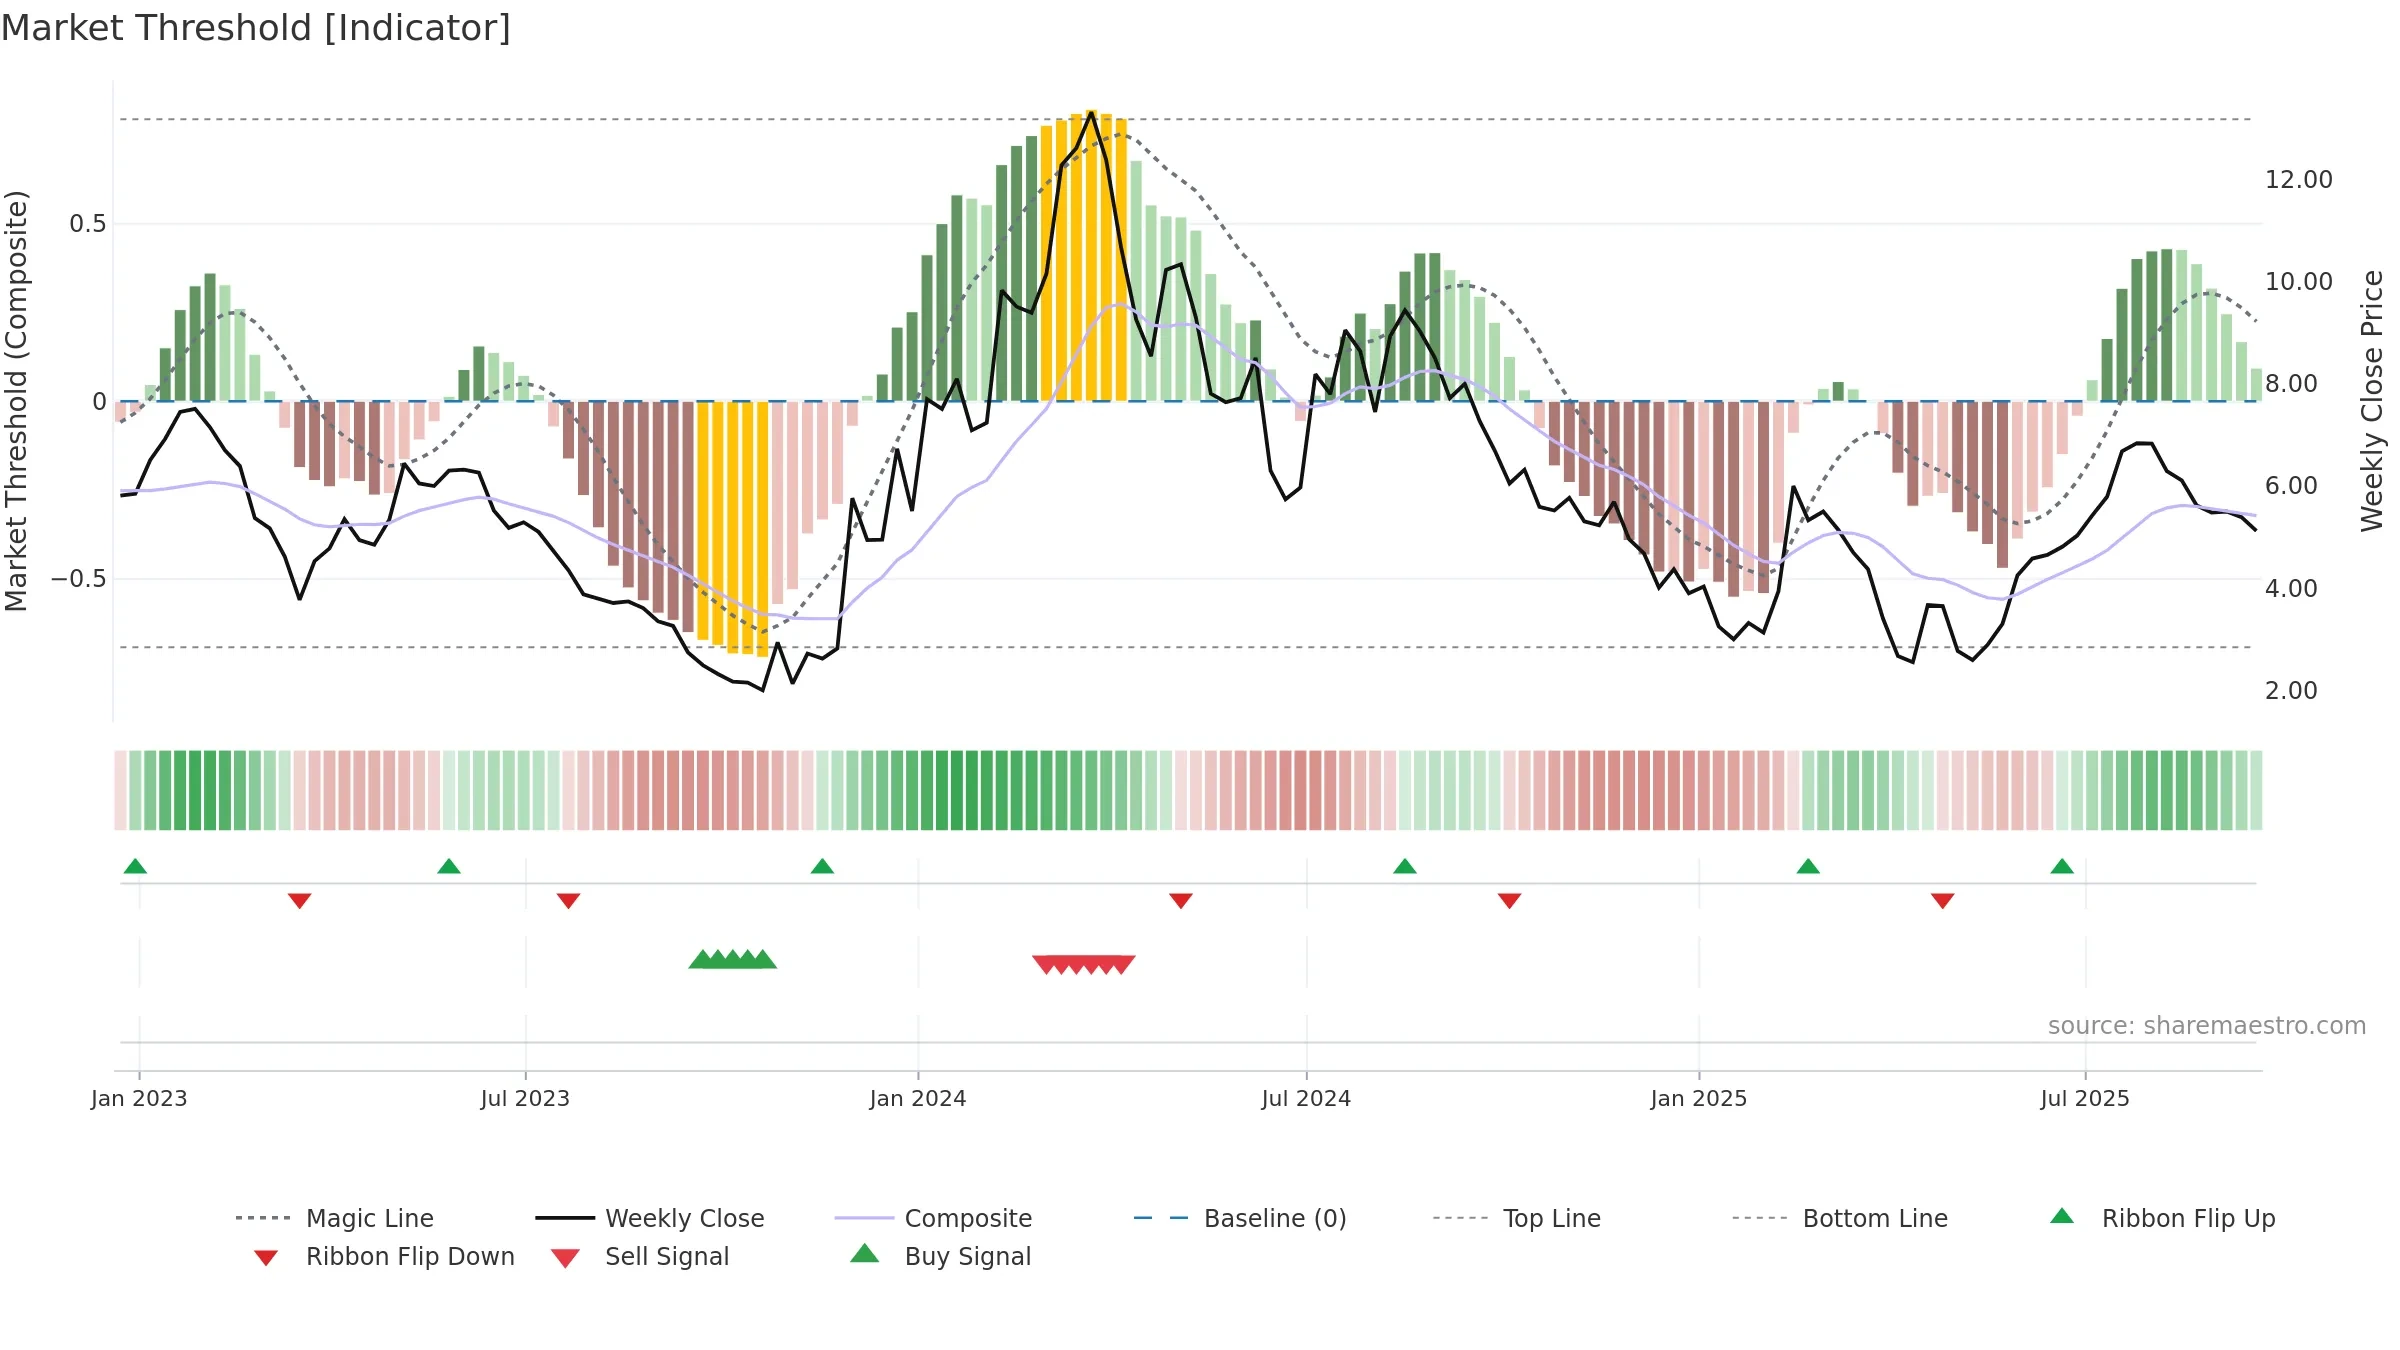2400x1350 pixels.
Task: Click the 12.00 price axis label
Action: 2298,180
